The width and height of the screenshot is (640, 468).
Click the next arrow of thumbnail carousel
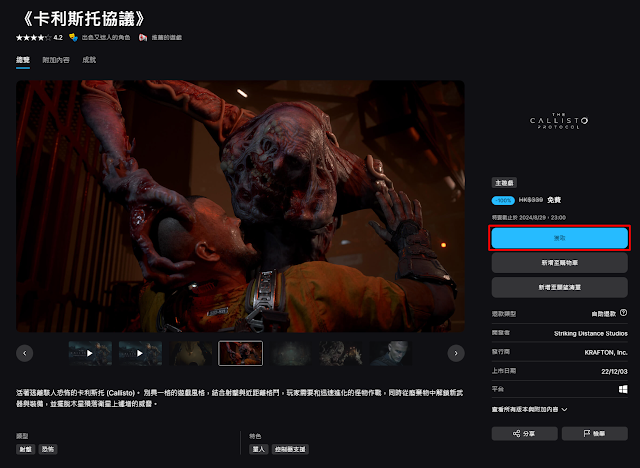click(x=456, y=353)
